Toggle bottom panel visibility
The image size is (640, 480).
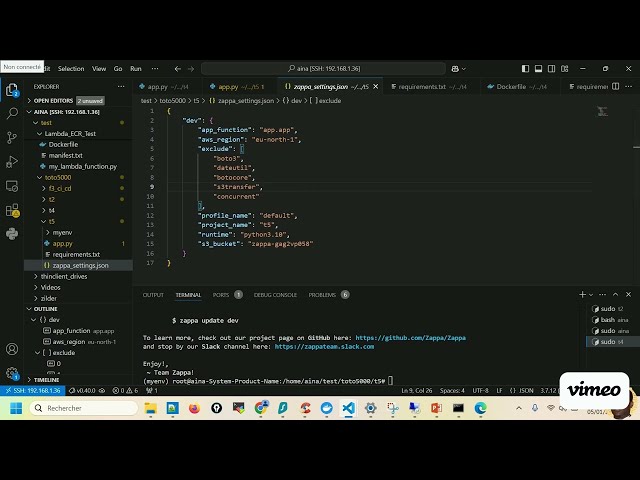(538, 69)
